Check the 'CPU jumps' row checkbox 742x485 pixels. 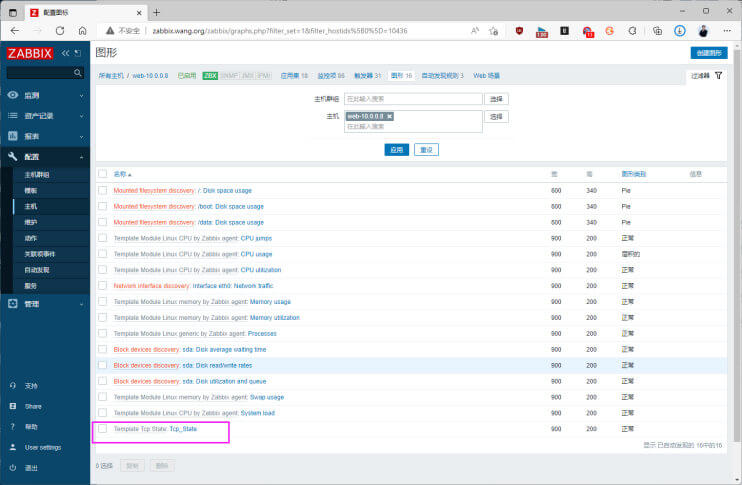[x=102, y=238]
